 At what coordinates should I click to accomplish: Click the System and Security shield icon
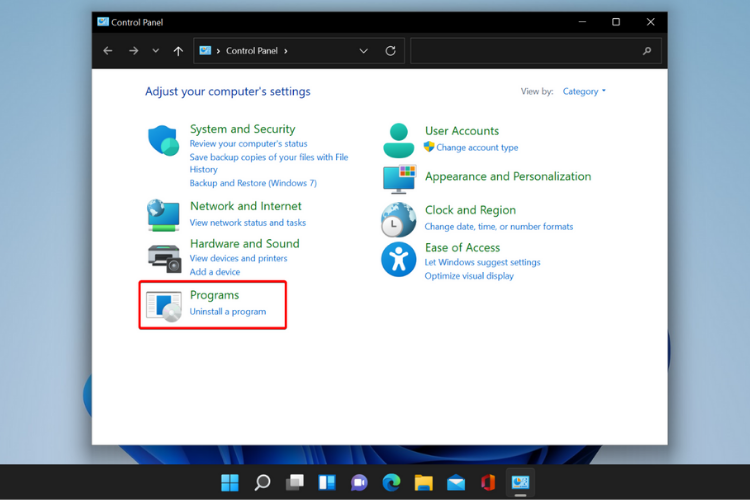164,142
